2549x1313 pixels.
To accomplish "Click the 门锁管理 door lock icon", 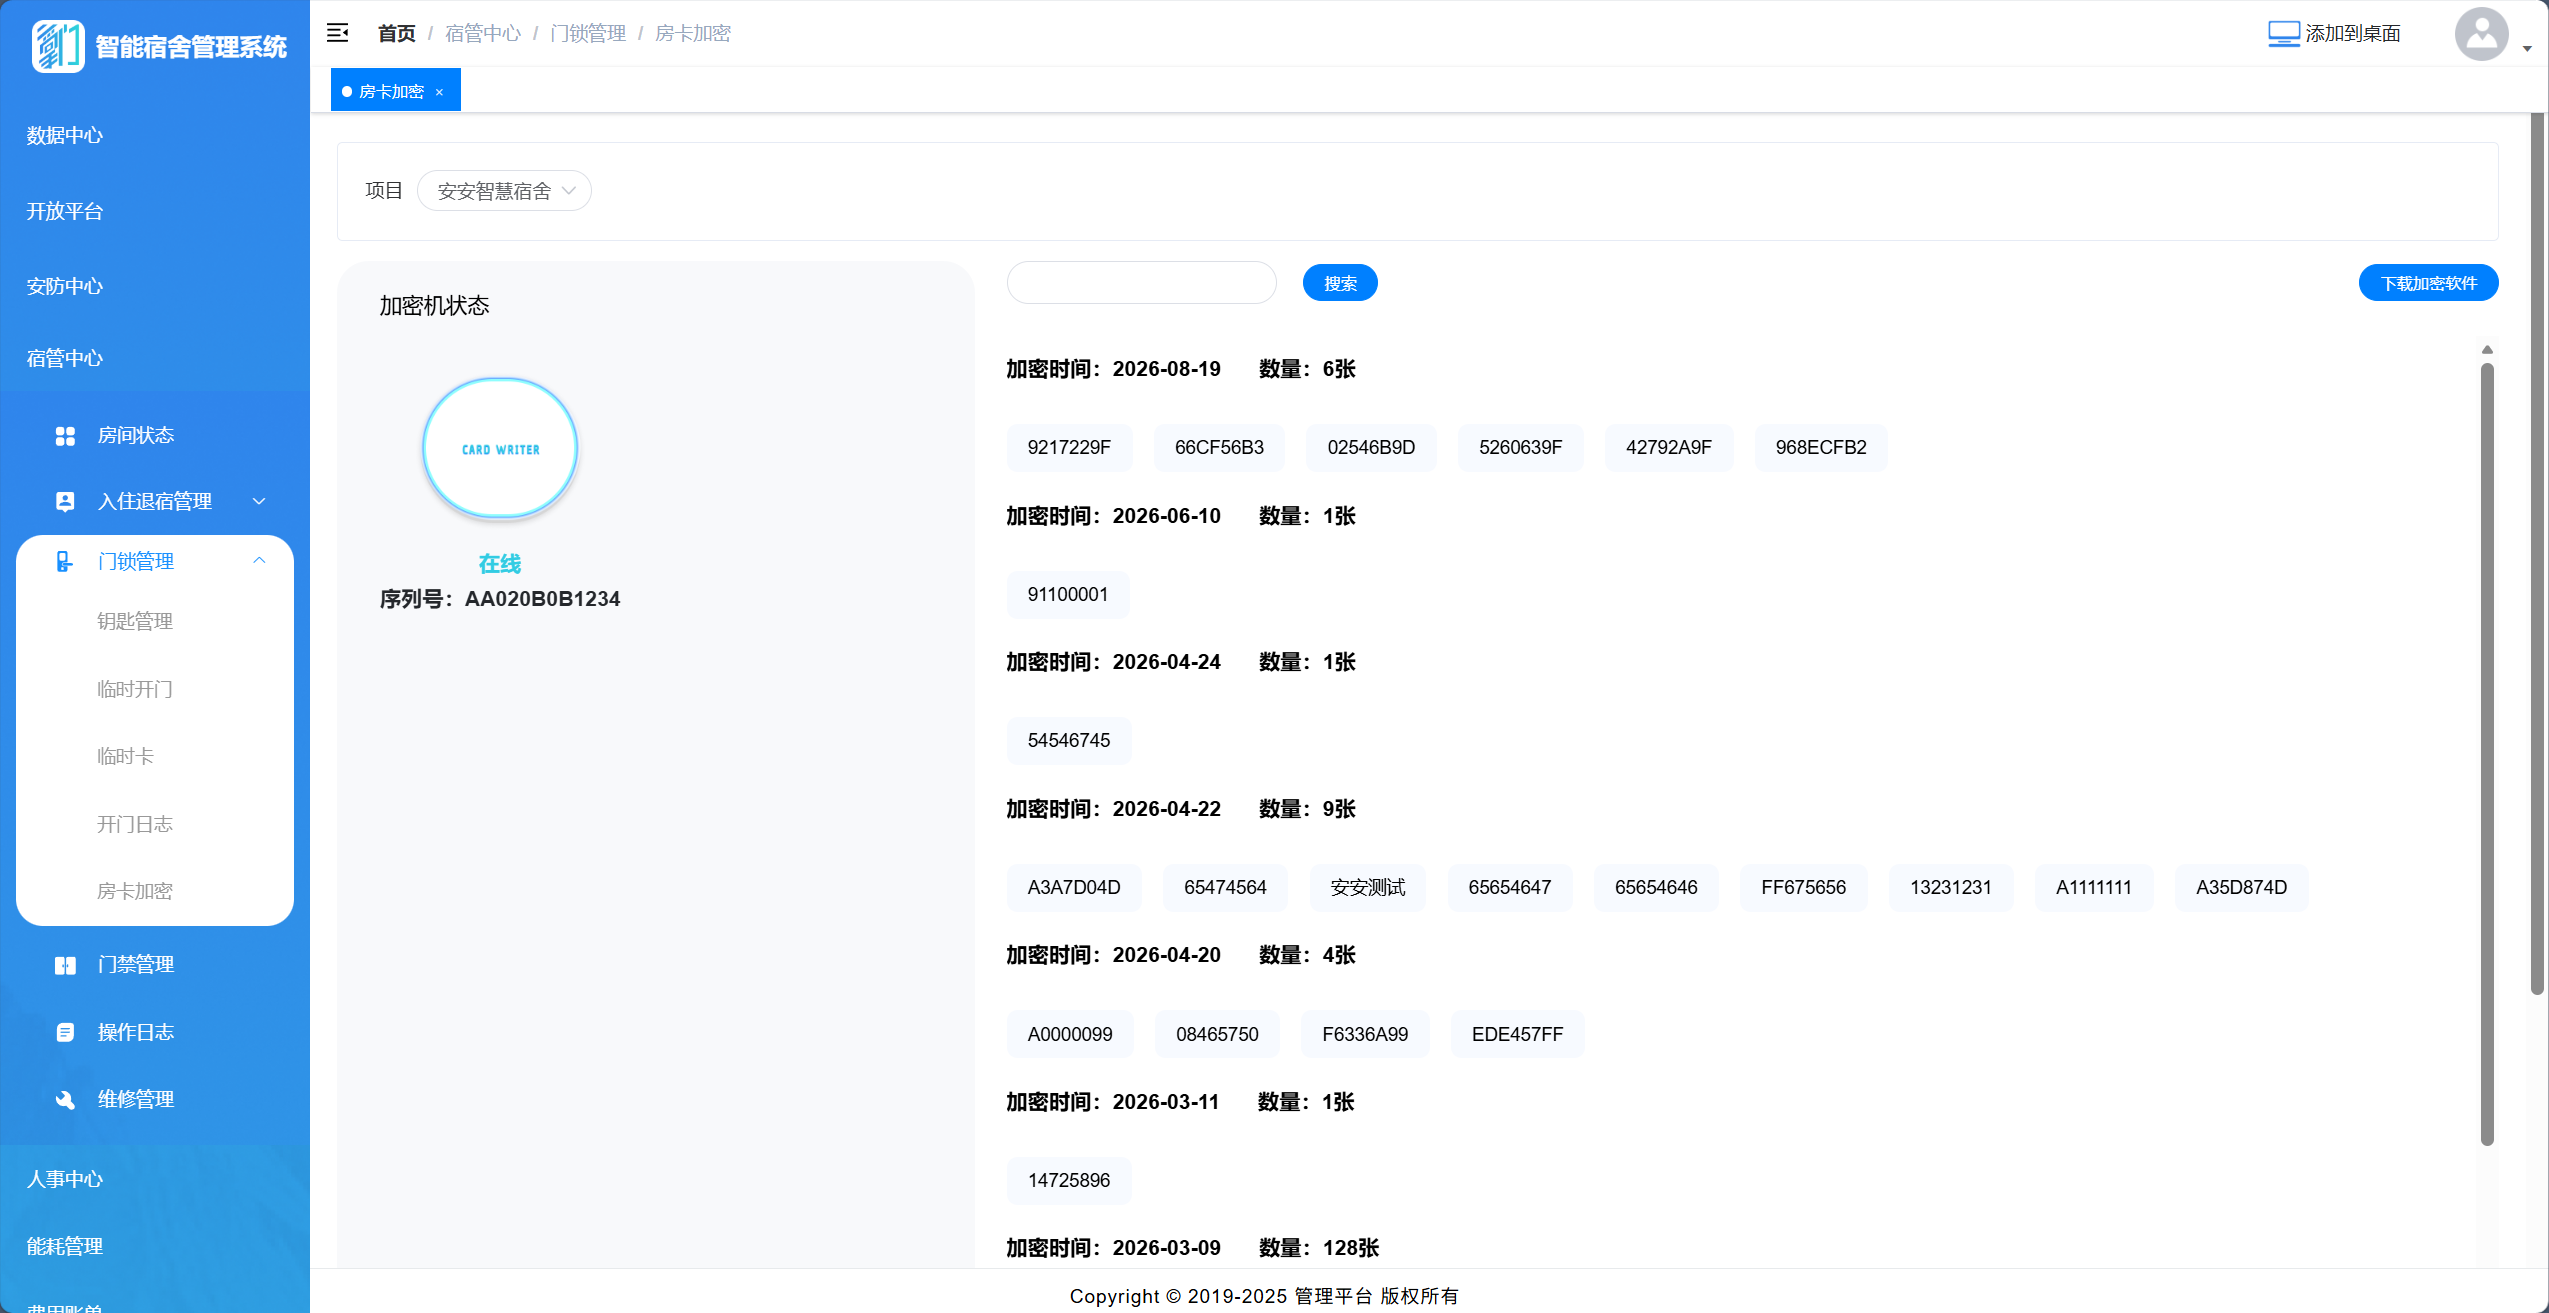I will point(65,562).
